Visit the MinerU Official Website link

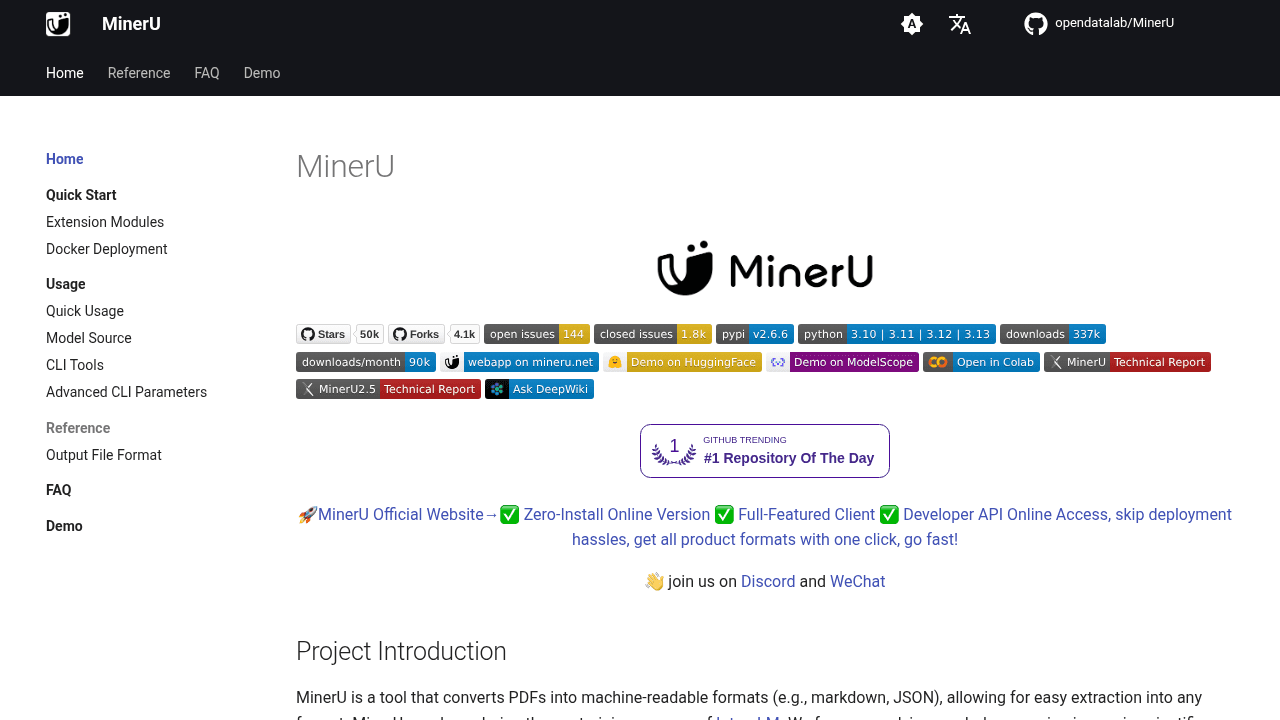point(399,514)
